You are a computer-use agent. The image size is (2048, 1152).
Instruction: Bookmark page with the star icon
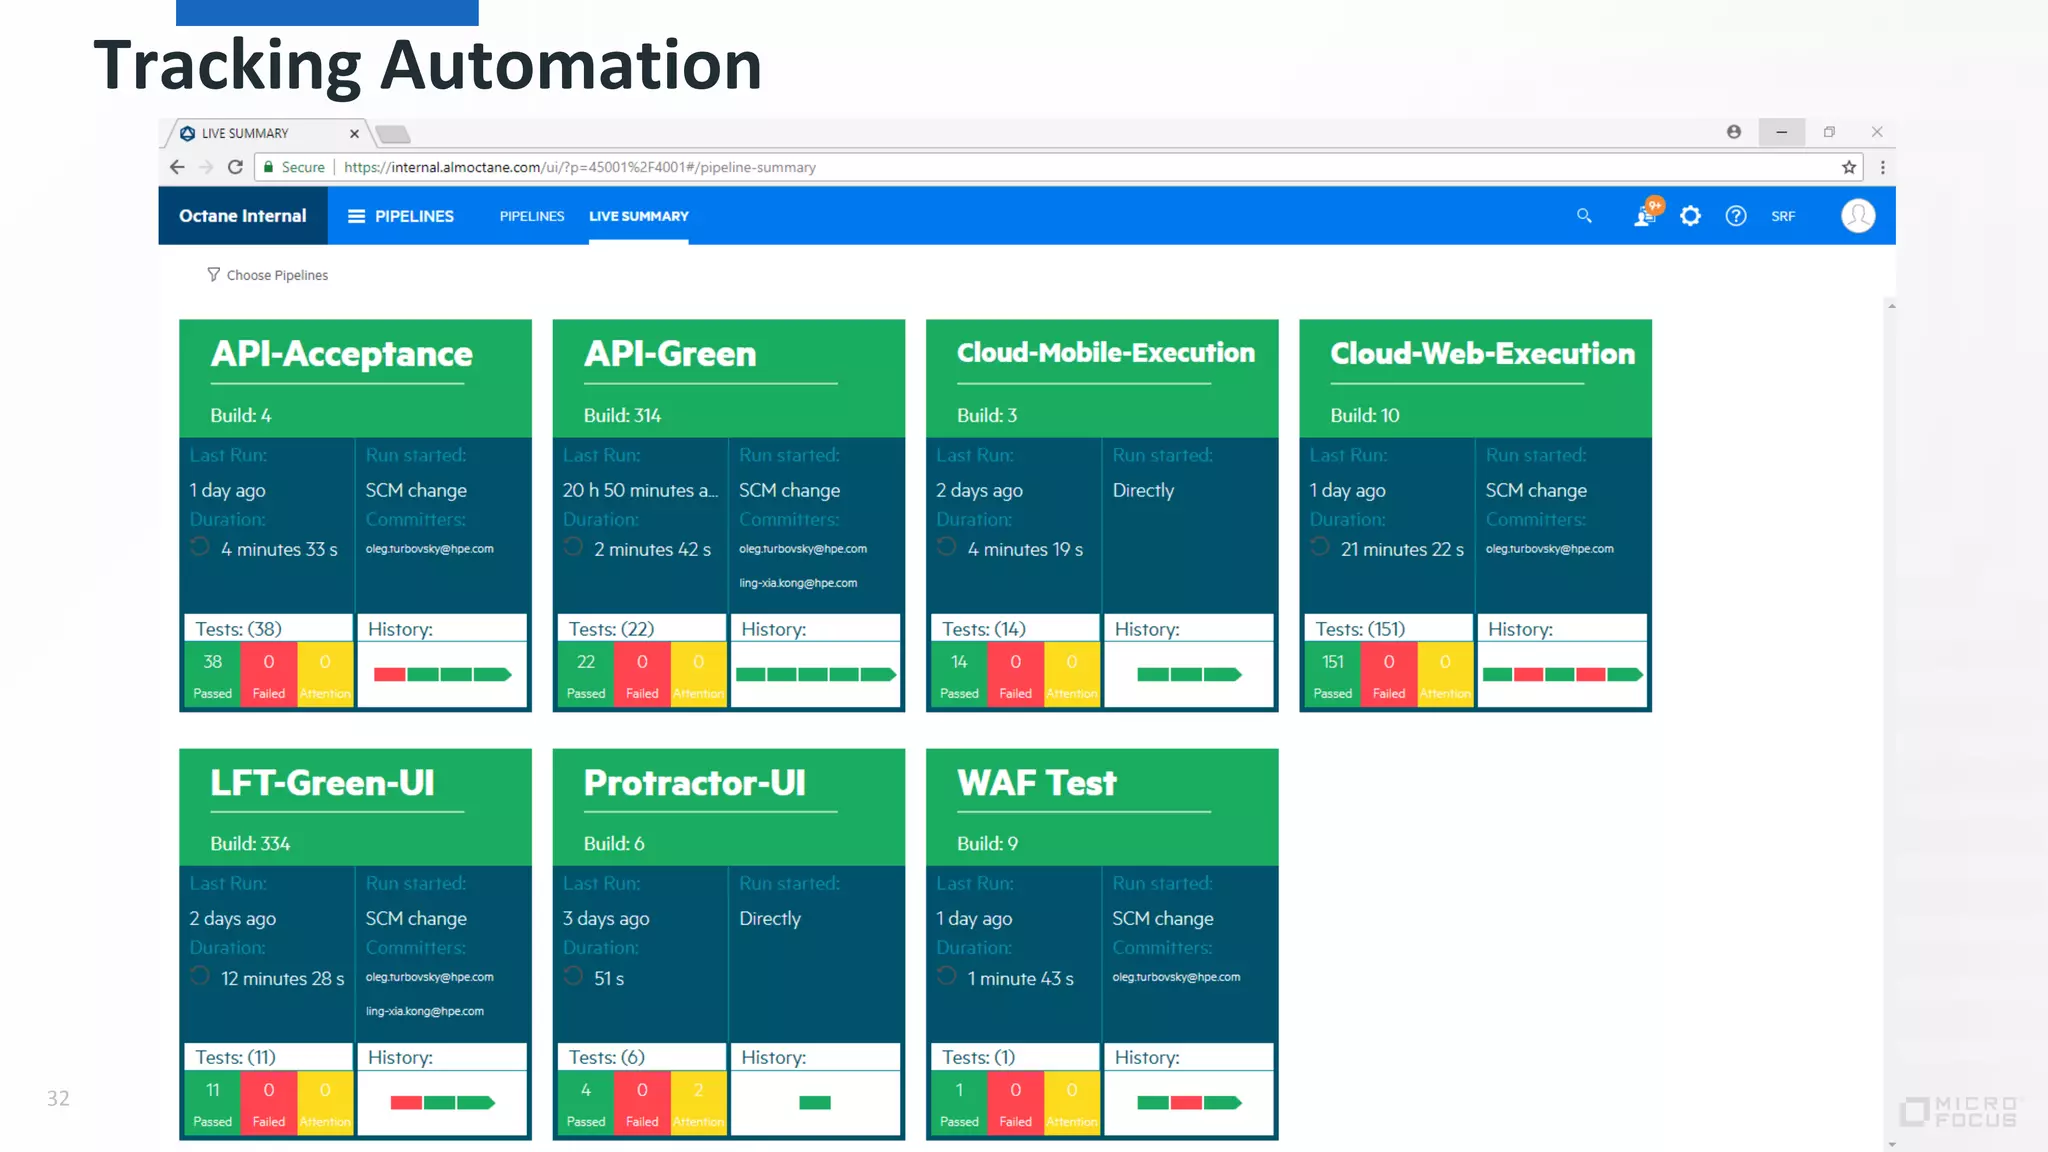(x=1849, y=167)
